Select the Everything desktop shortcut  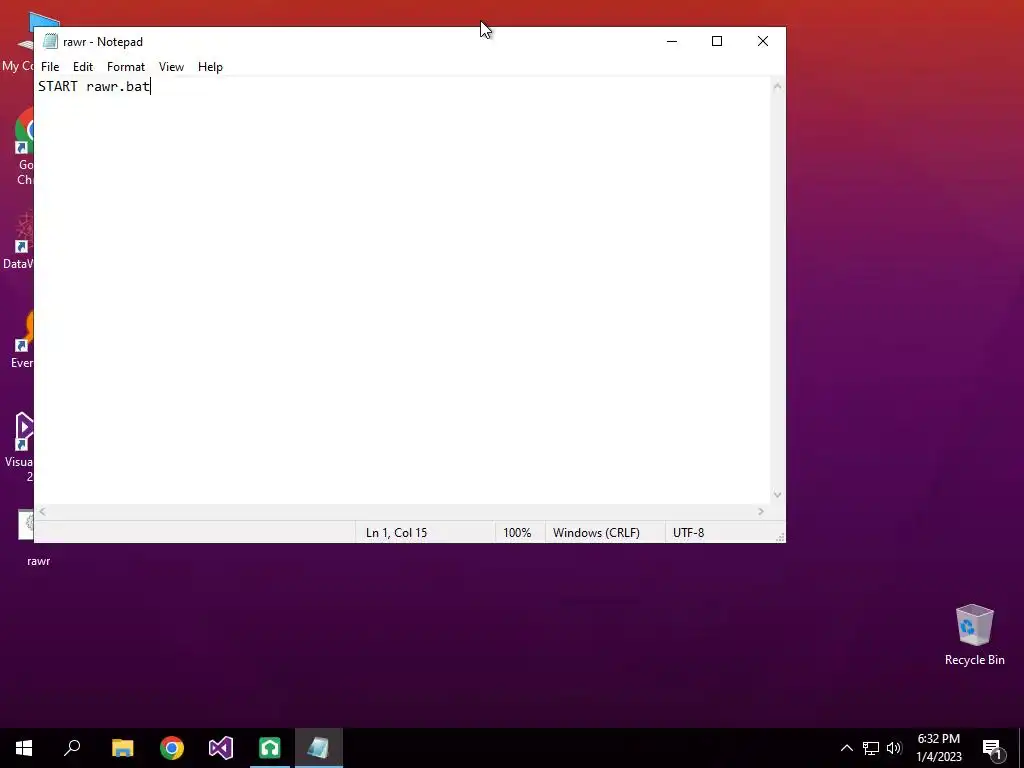click(23, 342)
